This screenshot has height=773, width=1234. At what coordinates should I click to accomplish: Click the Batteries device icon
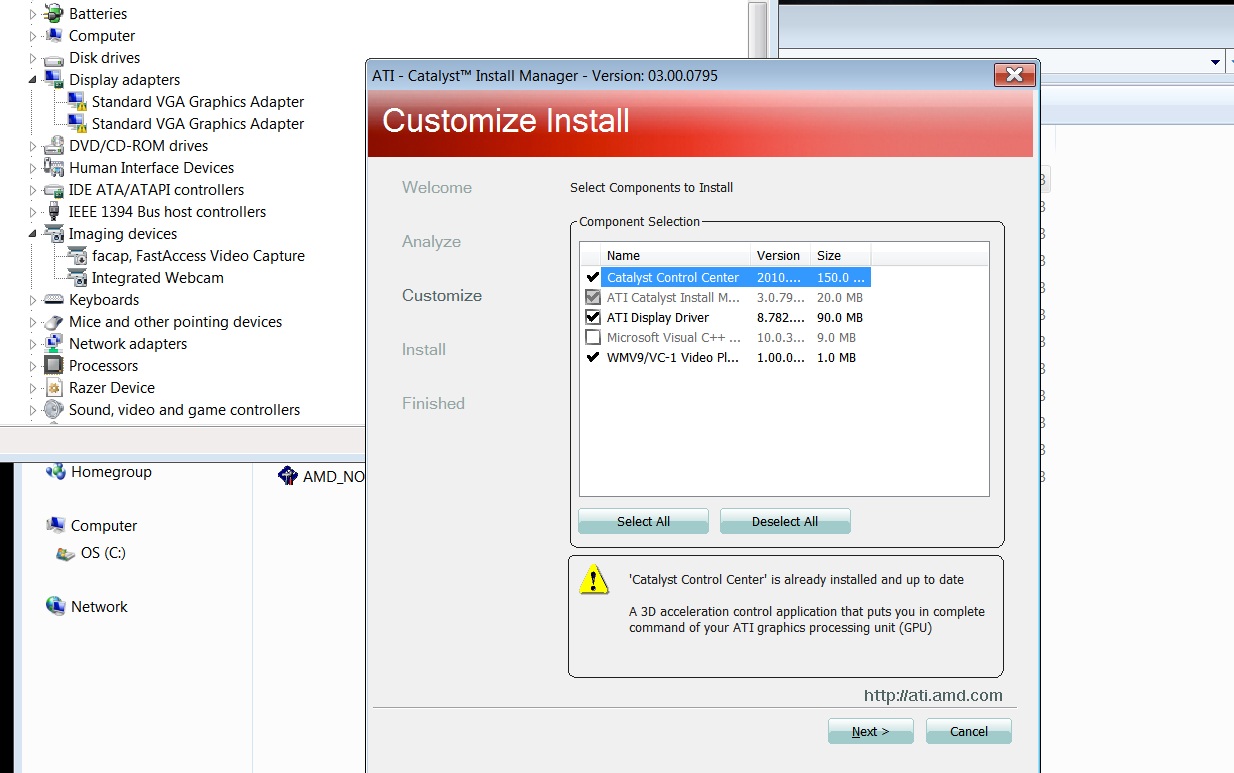coord(53,14)
